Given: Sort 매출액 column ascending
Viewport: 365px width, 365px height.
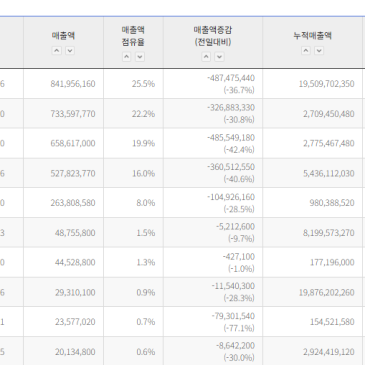Looking at the screenshot, I should [x=57, y=51].
